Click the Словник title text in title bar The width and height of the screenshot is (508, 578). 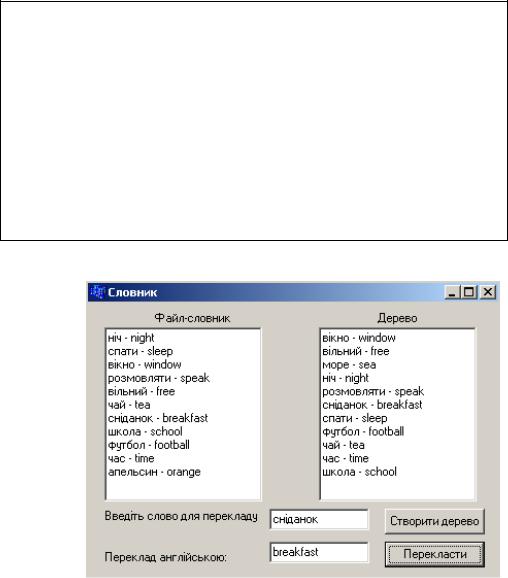click(132, 293)
